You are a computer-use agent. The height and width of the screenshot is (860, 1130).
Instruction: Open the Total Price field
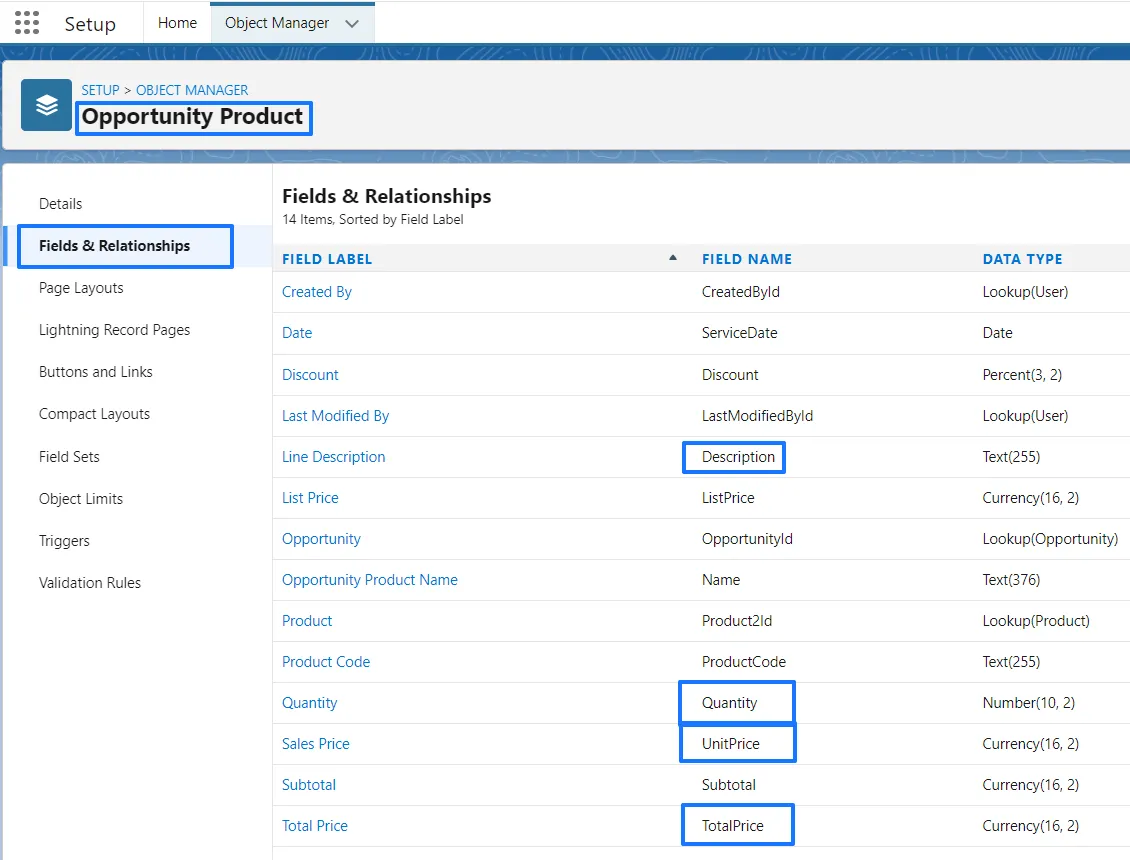pos(315,826)
